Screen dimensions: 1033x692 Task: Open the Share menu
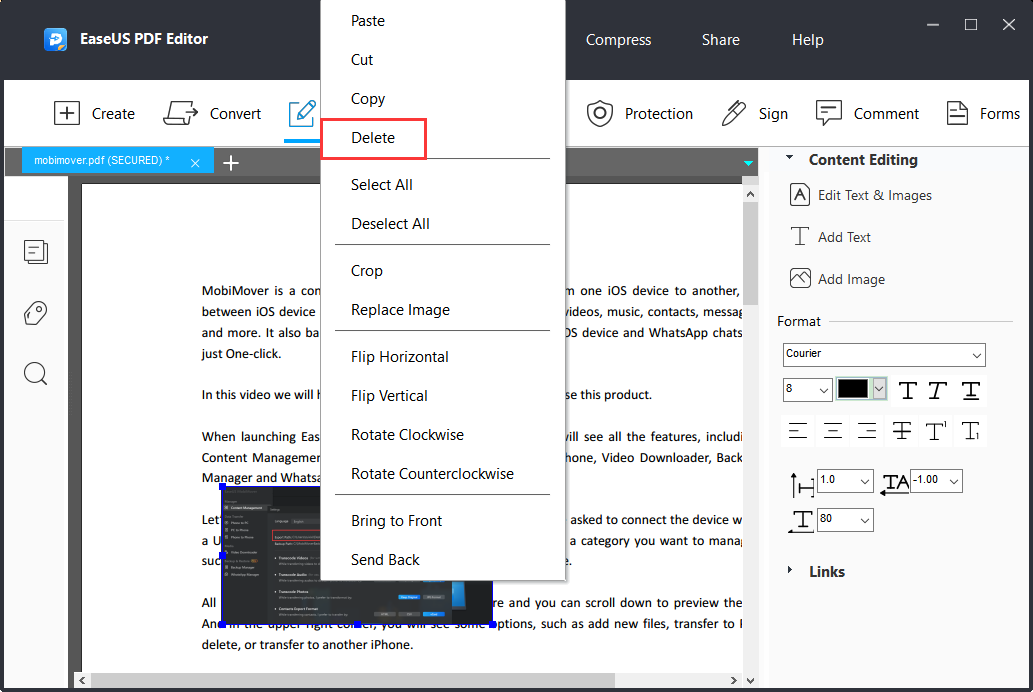point(721,40)
